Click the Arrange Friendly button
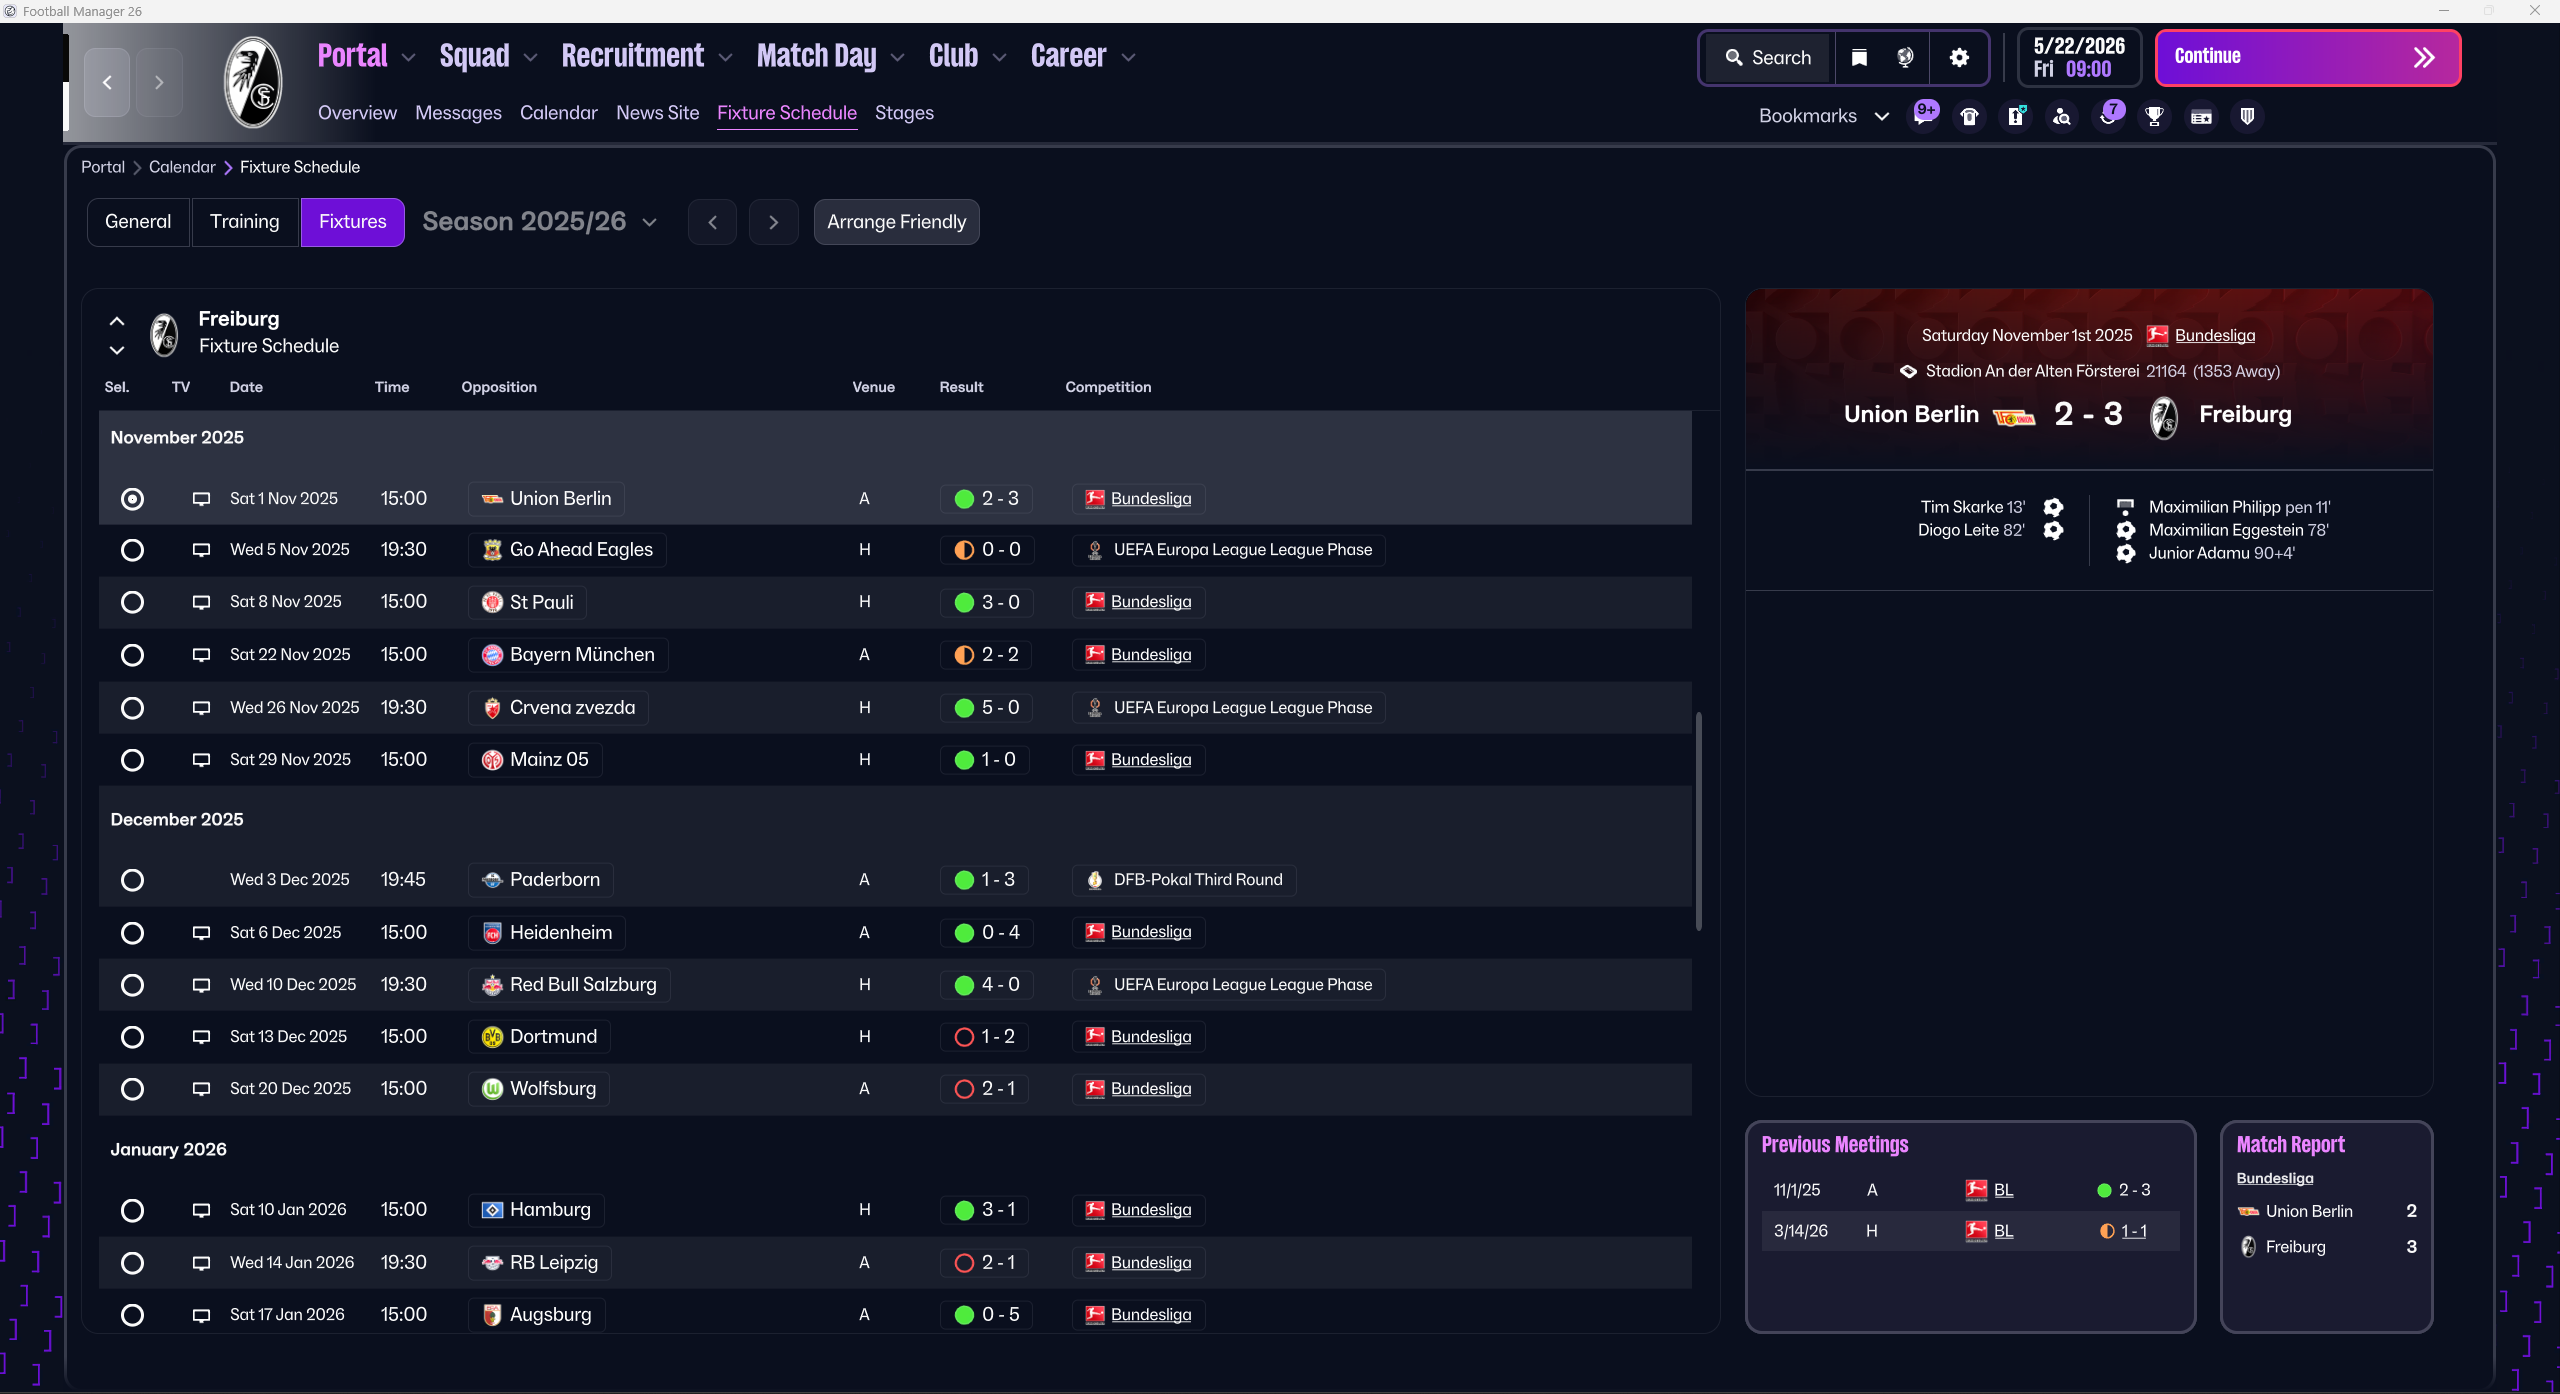2560x1394 pixels. click(896, 222)
